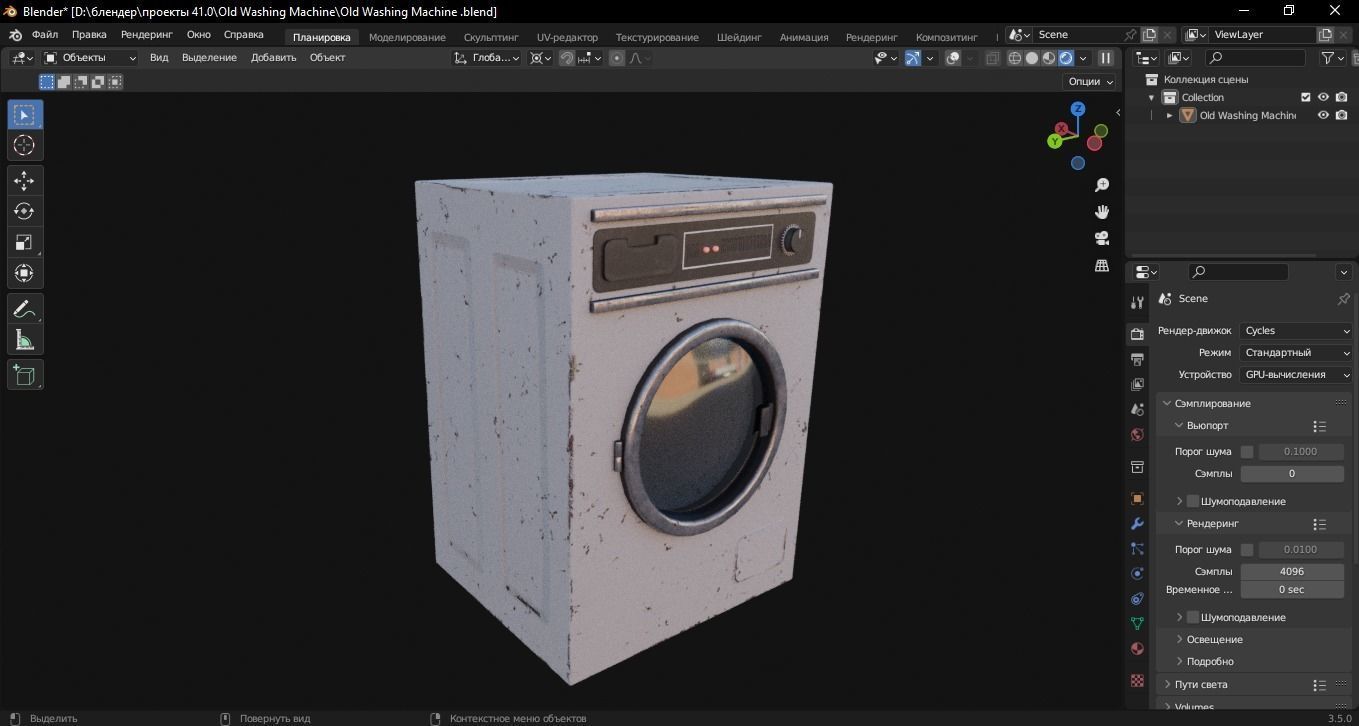Activate the 3D Cursor tool
The image size is (1359, 726).
click(24, 145)
